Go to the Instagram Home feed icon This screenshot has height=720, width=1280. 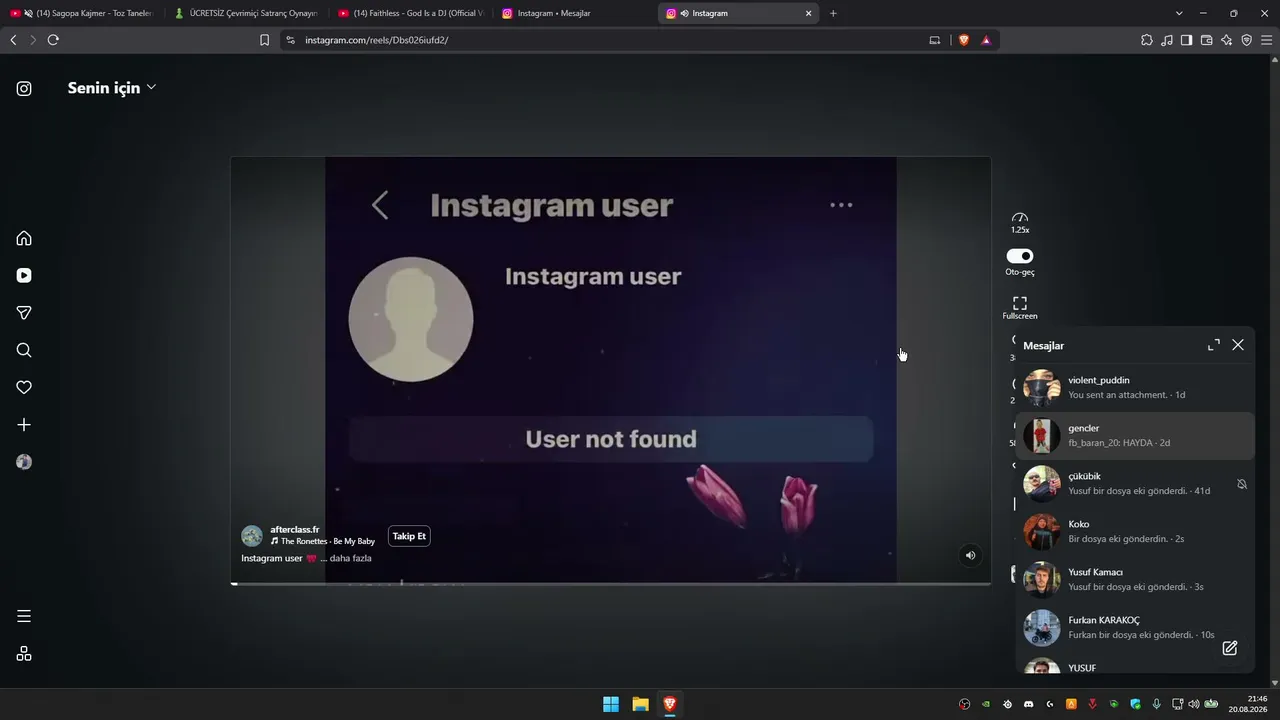24,238
